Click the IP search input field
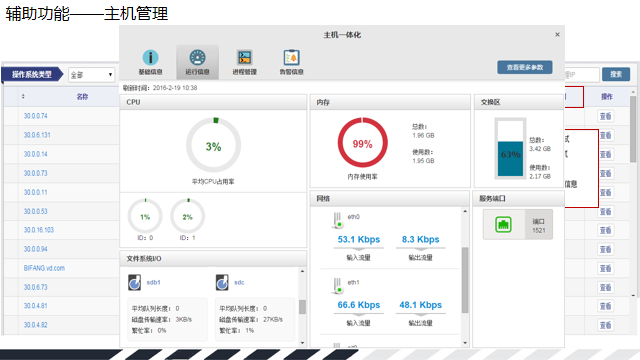The width and height of the screenshot is (640, 360). click(x=582, y=75)
